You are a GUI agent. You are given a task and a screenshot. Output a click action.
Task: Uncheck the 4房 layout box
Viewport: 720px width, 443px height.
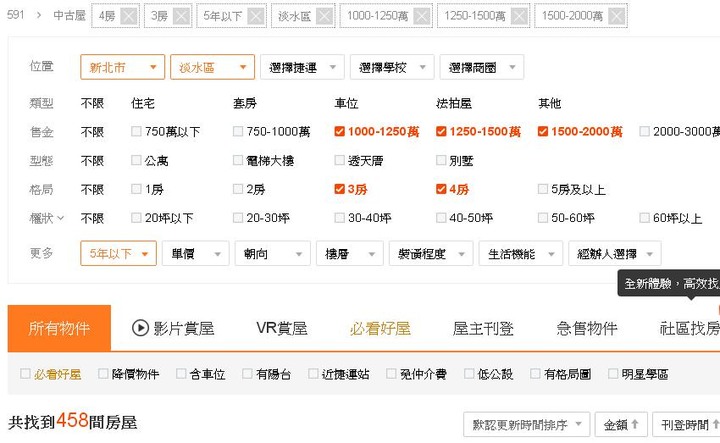[441, 189]
